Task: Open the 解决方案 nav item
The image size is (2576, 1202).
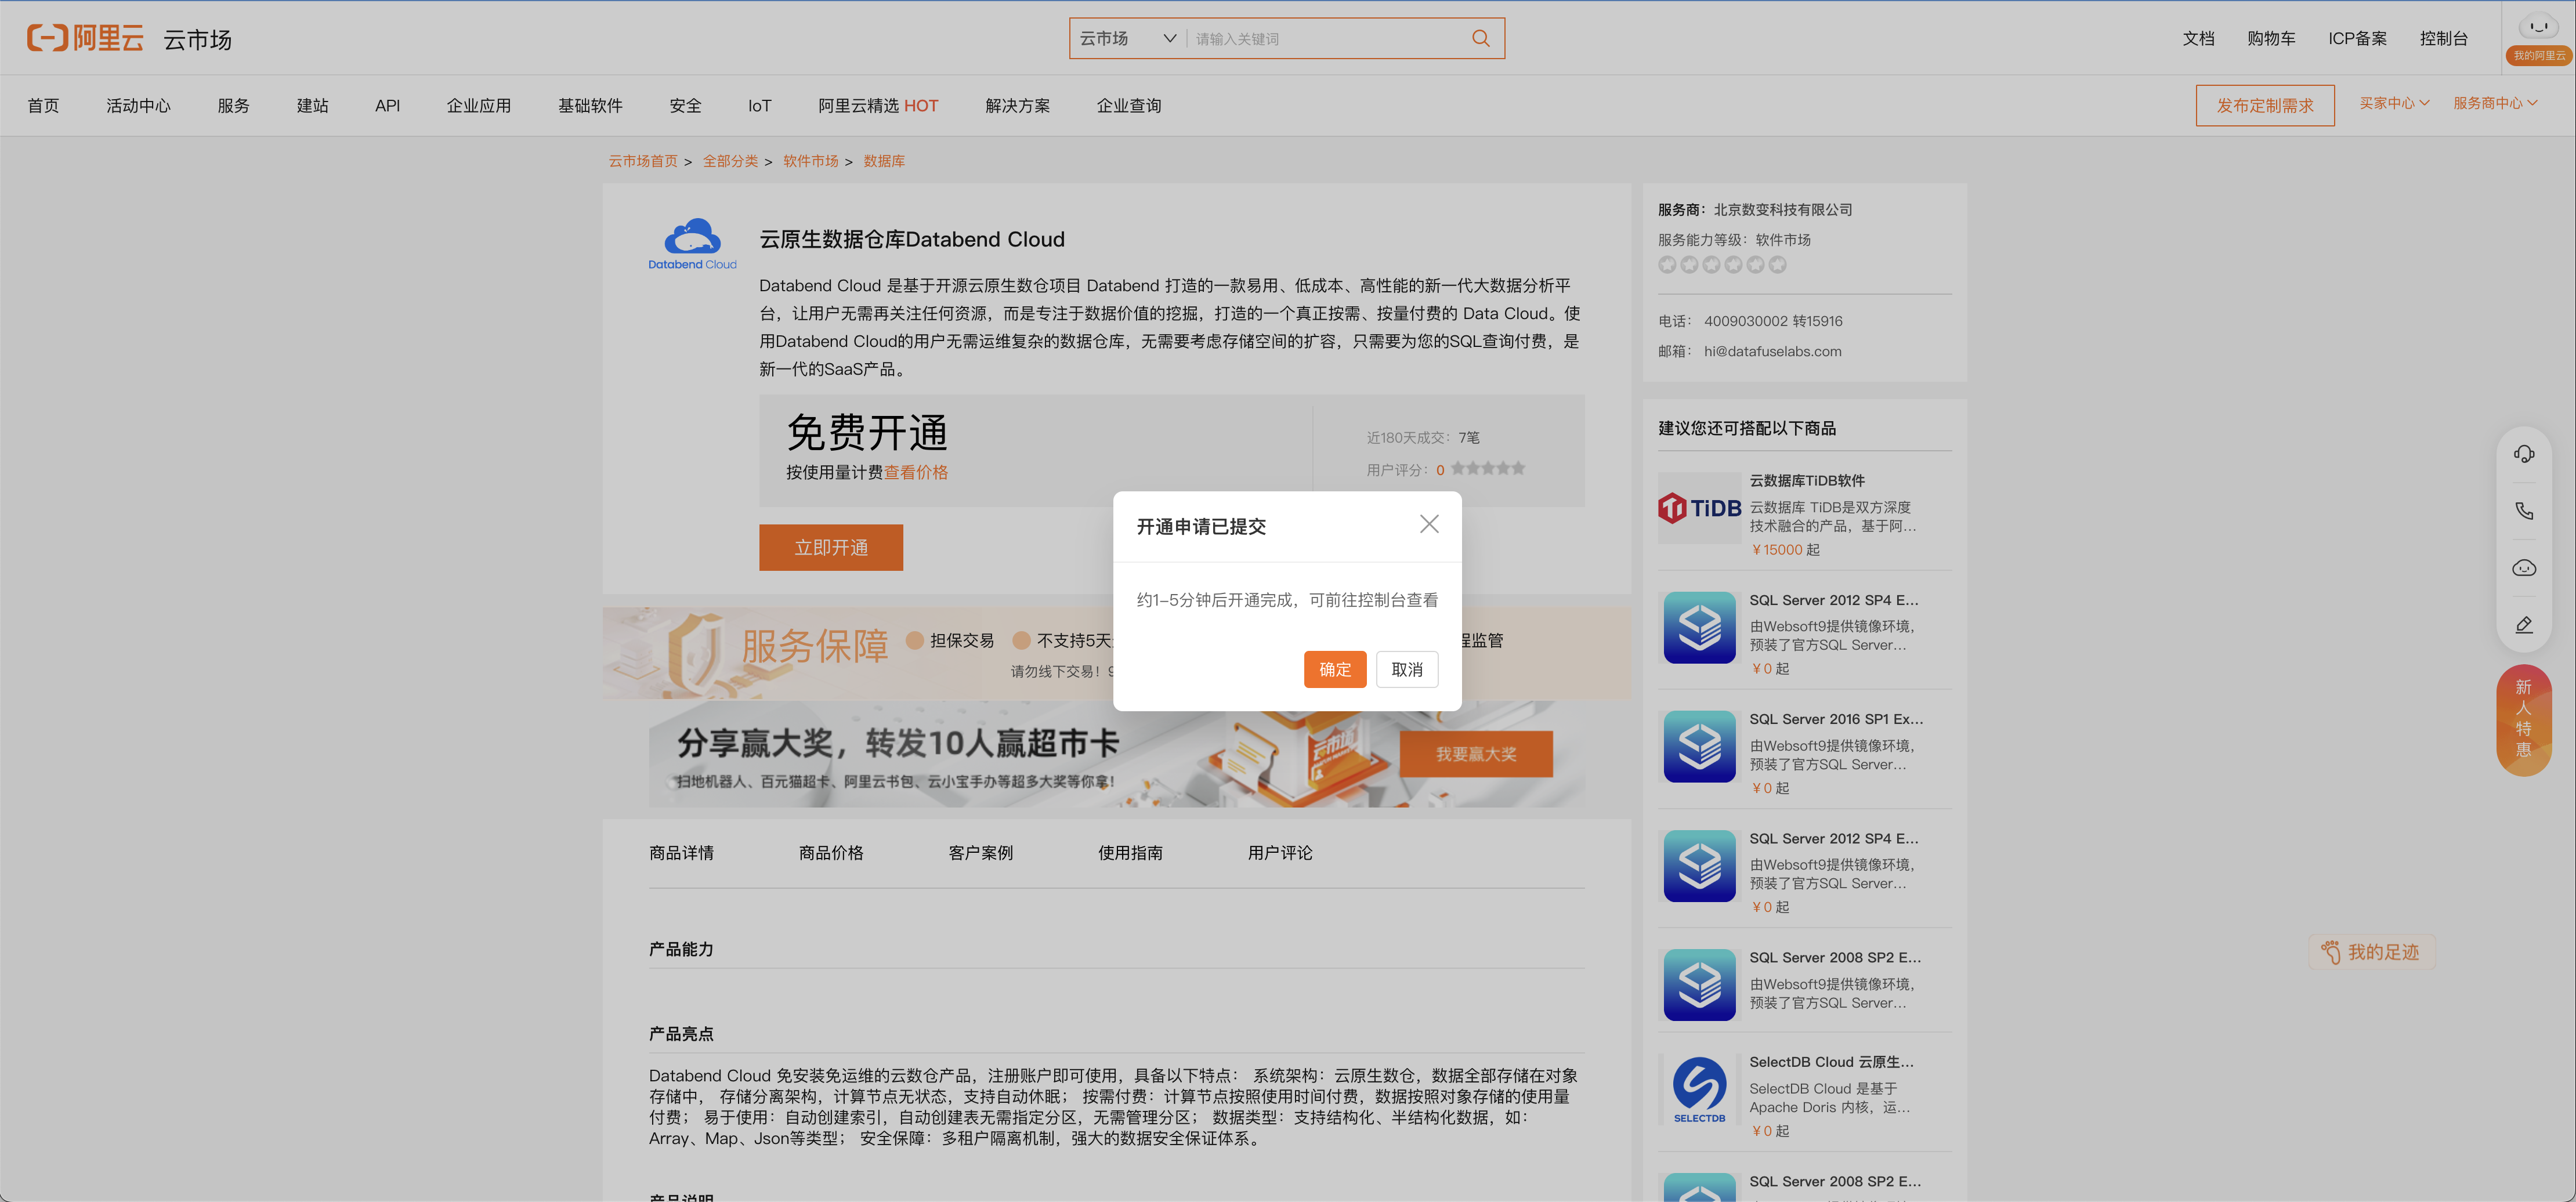Action: (x=1017, y=105)
